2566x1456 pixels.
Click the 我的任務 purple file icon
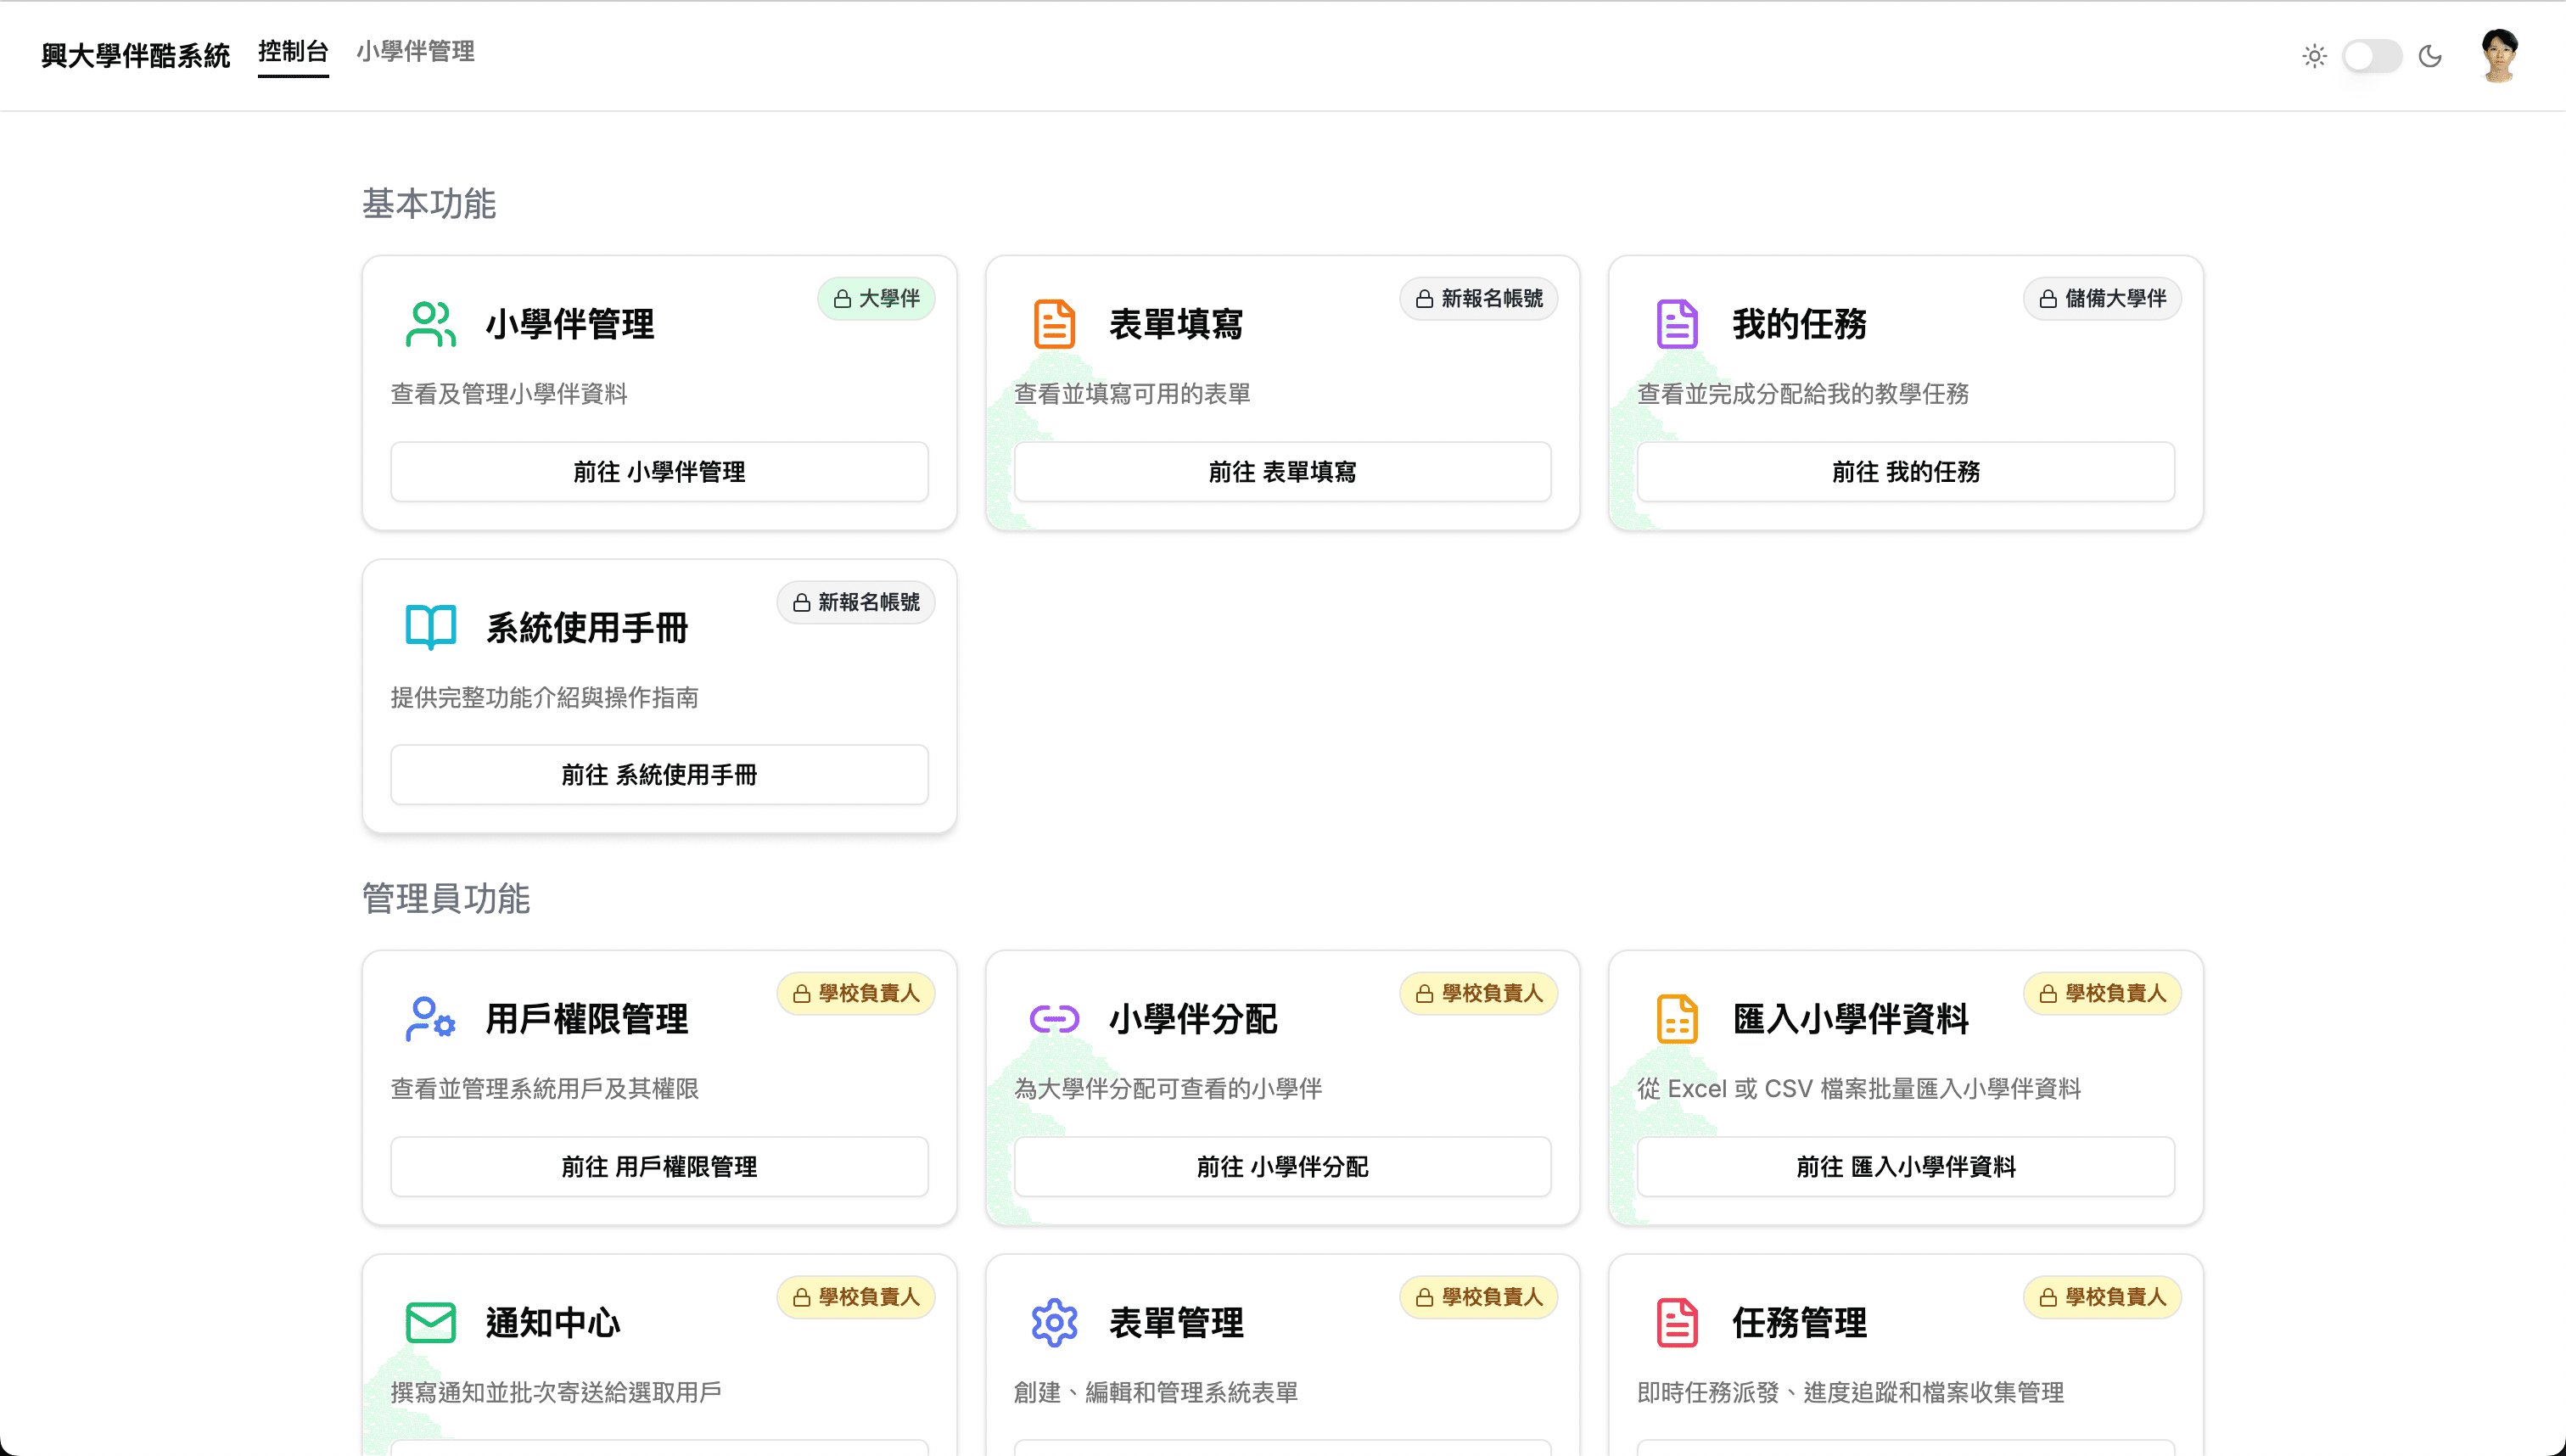(1676, 322)
